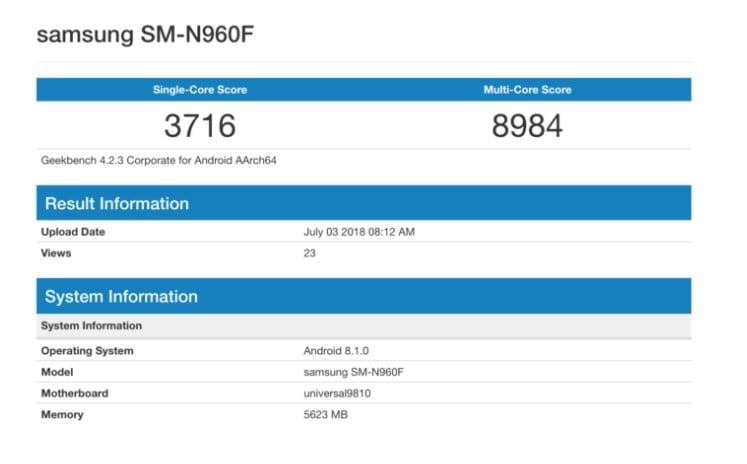Click the Motherboard row label
747x464 pixels.
[74, 393]
